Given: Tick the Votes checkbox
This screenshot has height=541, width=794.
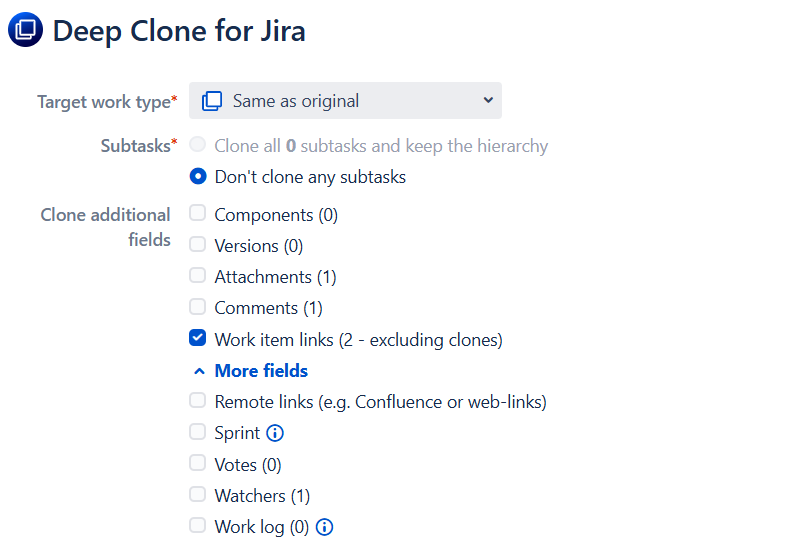Looking at the screenshot, I should (198, 464).
